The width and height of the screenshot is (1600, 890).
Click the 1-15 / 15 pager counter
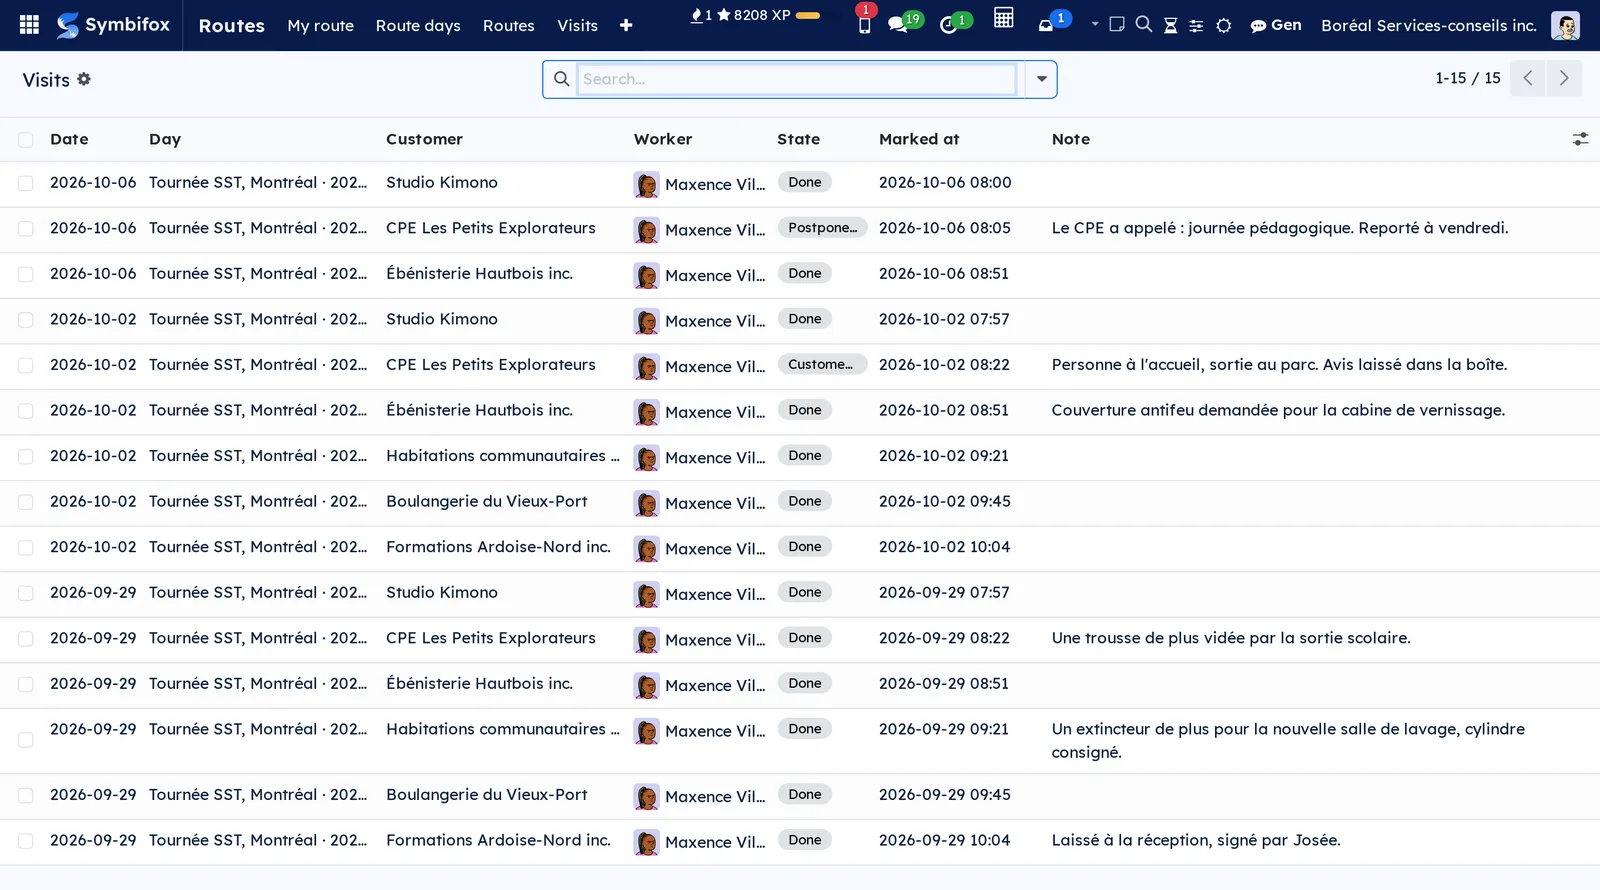point(1467,78)
